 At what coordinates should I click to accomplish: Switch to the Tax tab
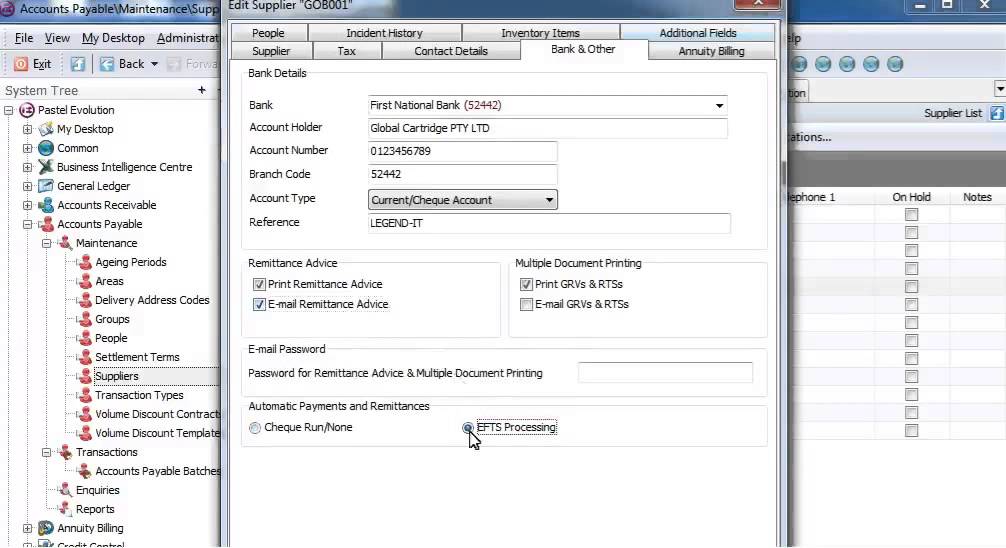coord(346,51)
